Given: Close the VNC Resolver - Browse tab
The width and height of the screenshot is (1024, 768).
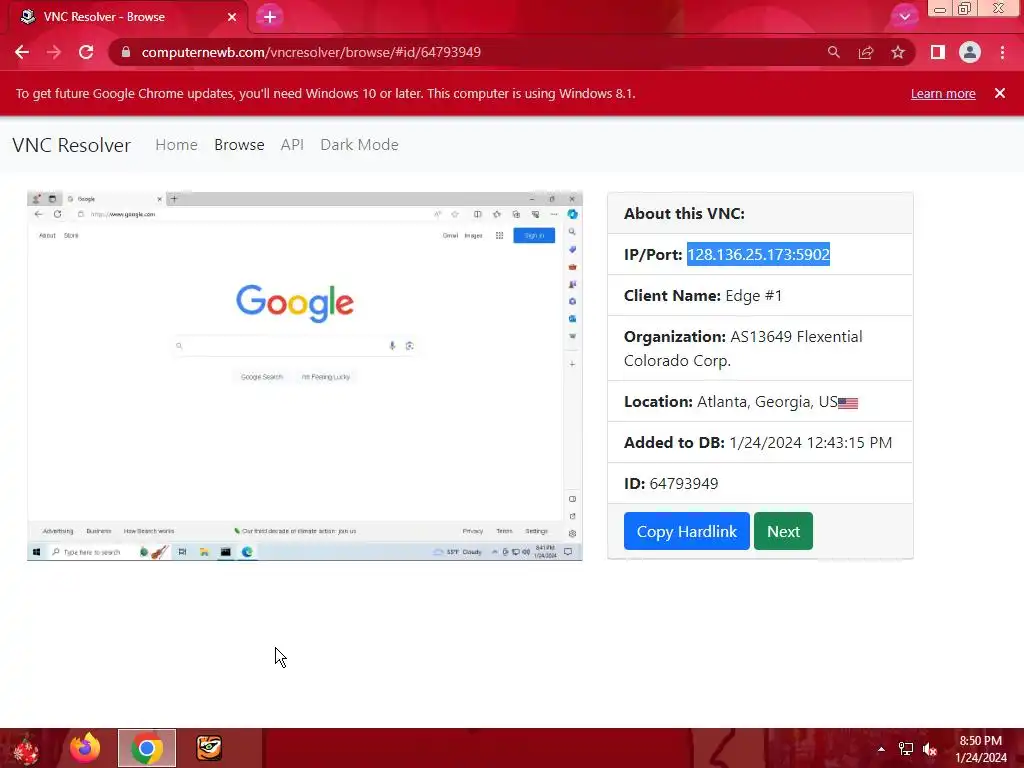Looking at the screenshot, I should [x=232, y=17].
